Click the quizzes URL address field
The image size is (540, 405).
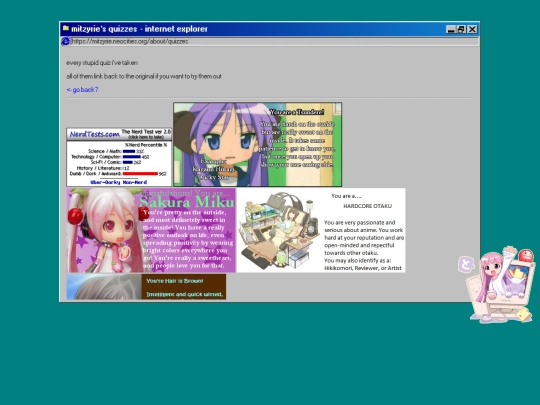(x=274, y=41)
